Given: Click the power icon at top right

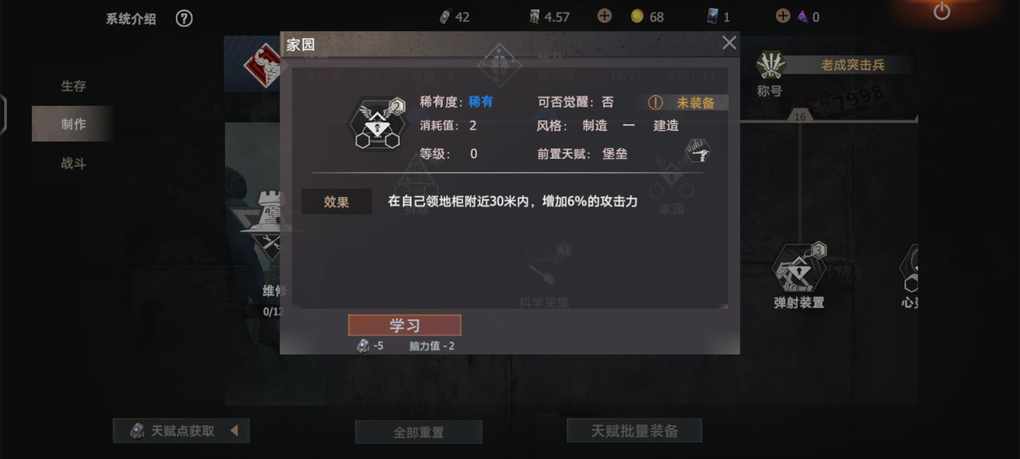Looking at the screenshot, I should tap(941, 11).
